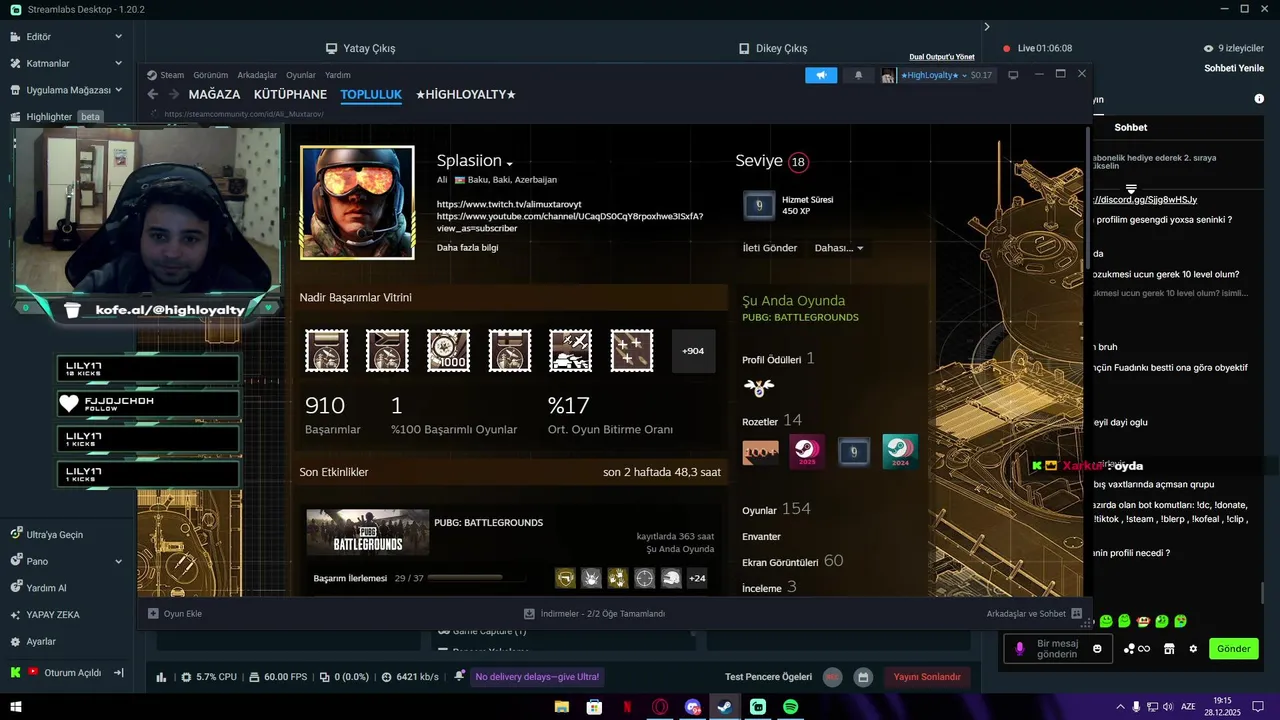This screenshot has height=720, width=1280.
Task: Open the emoji picker in chat input
Action: [x=1097, y=649]
